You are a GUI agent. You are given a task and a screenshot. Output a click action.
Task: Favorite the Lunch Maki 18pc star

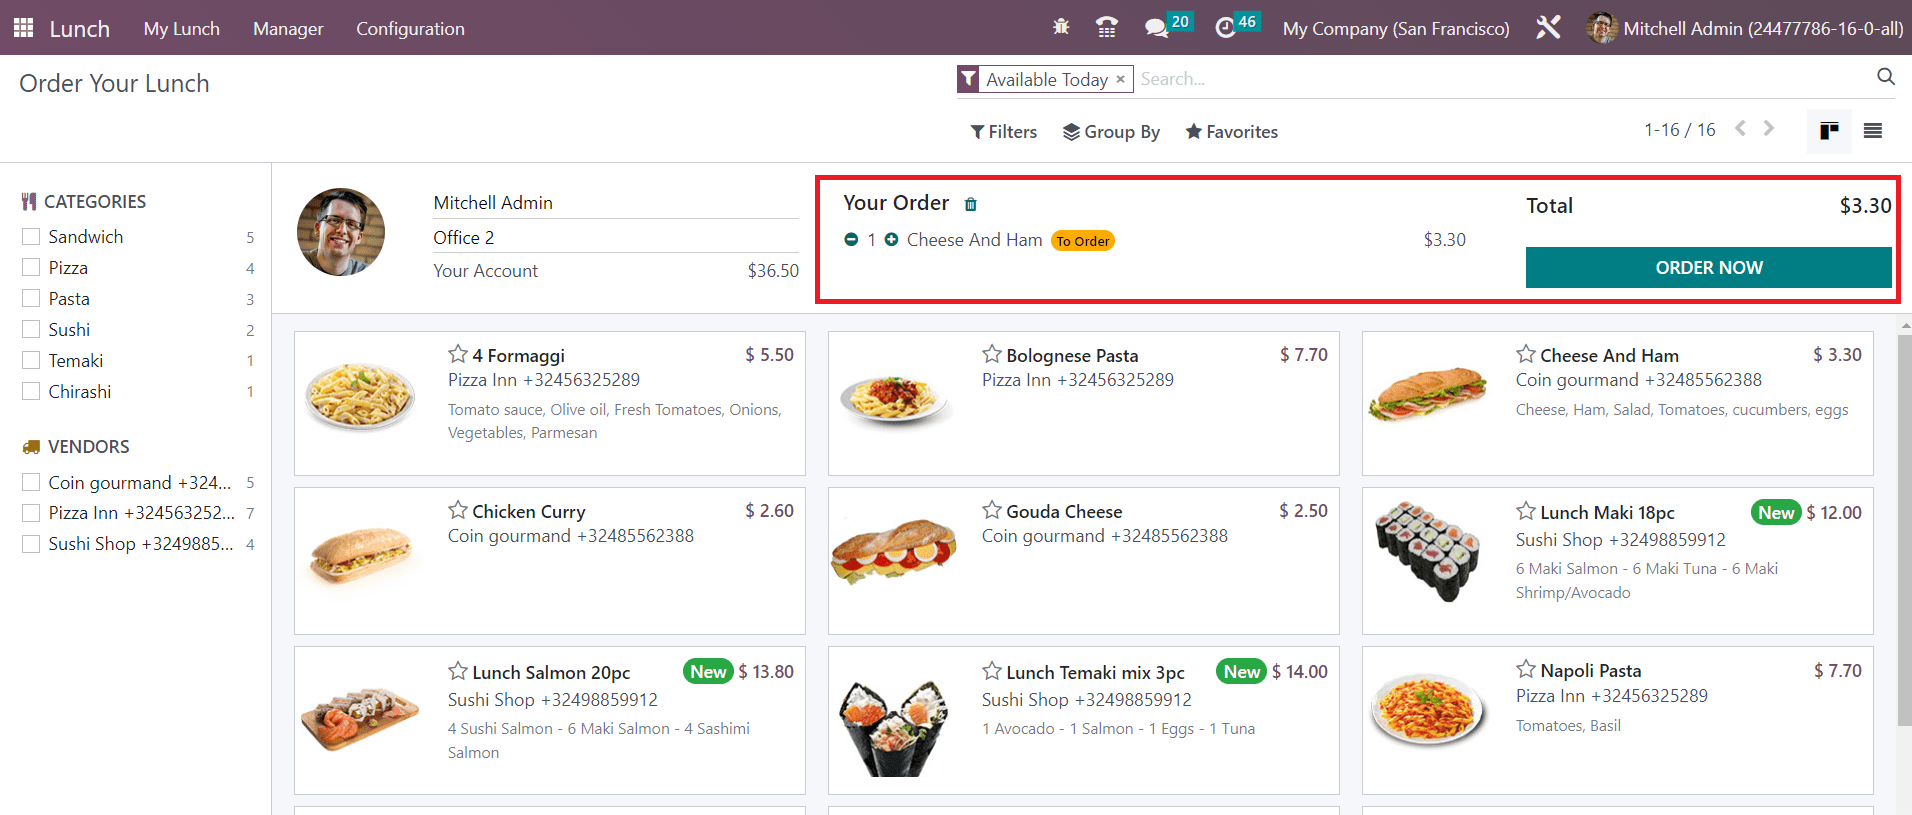1526,511
